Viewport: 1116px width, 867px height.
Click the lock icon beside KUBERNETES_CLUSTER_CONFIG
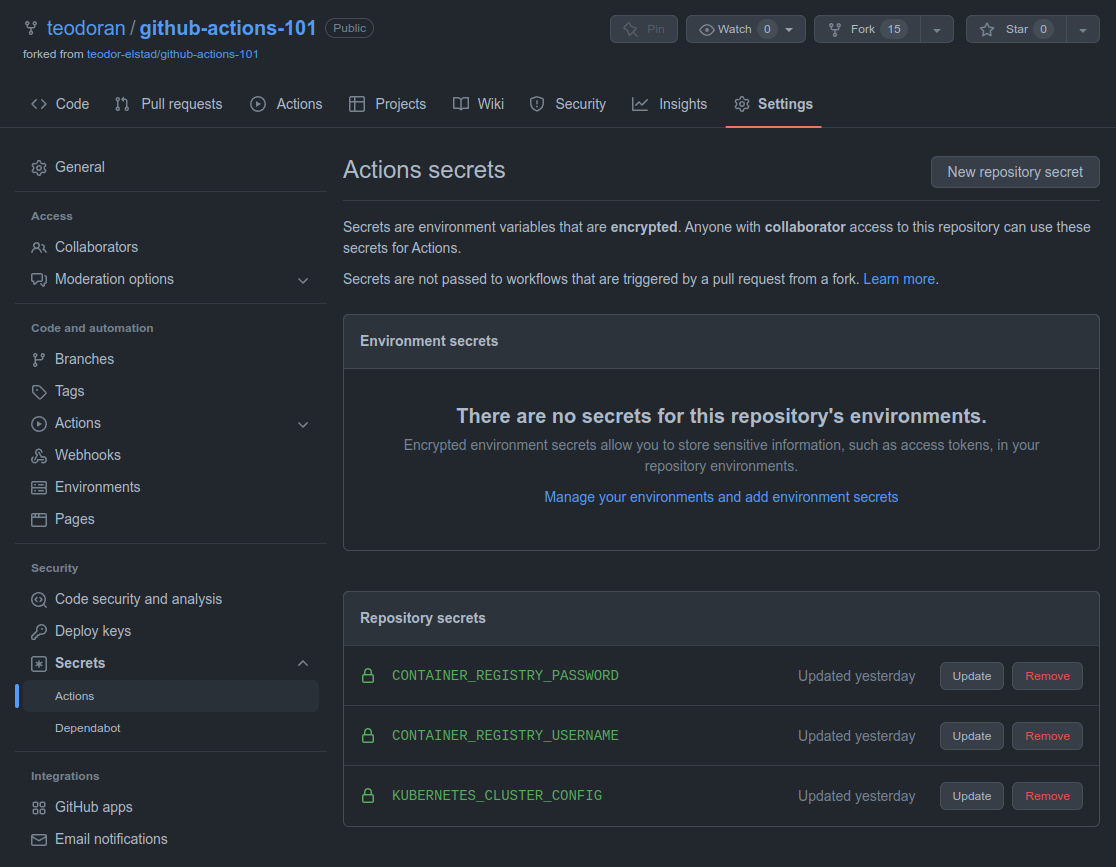368,796
